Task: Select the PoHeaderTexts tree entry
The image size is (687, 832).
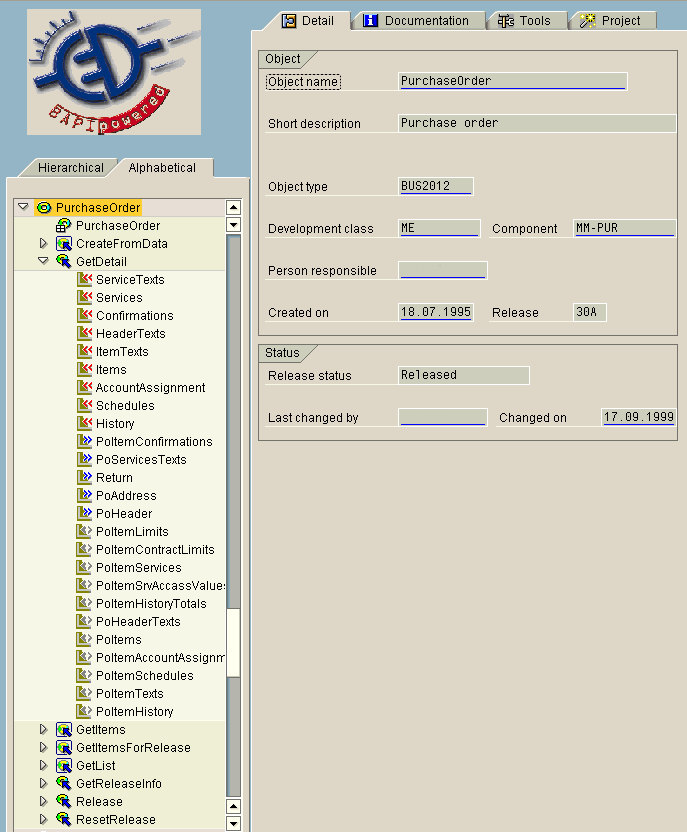Action: pyautogui.click(x=138, y=622)
